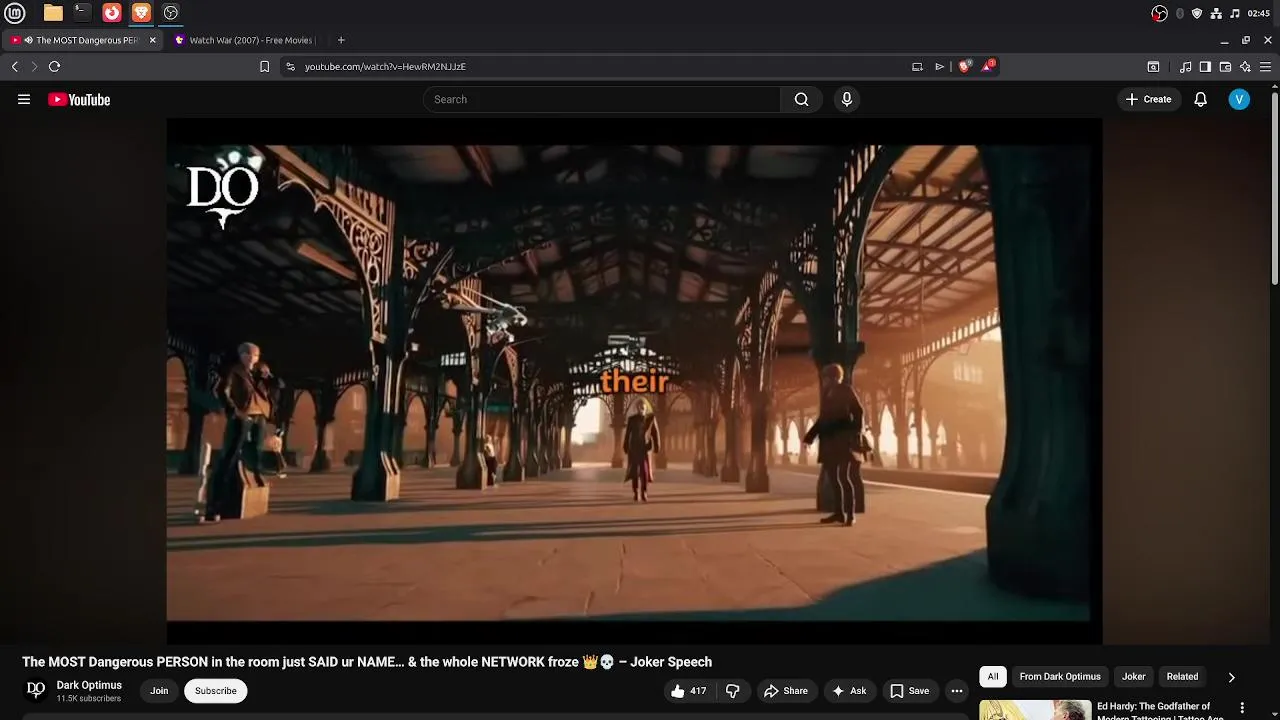This screenshot has height=720, width=1280.
Task: Open the Dark Optimus channel avatar
Action: click(36, 690)
